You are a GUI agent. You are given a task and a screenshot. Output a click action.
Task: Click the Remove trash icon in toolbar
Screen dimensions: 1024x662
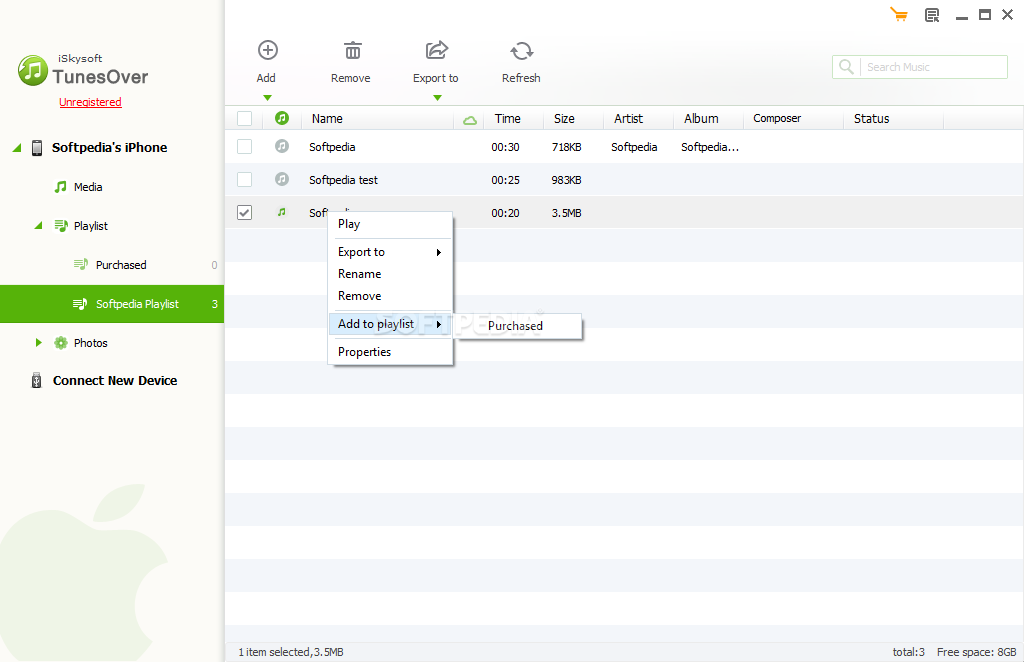(x=353, y=50)
